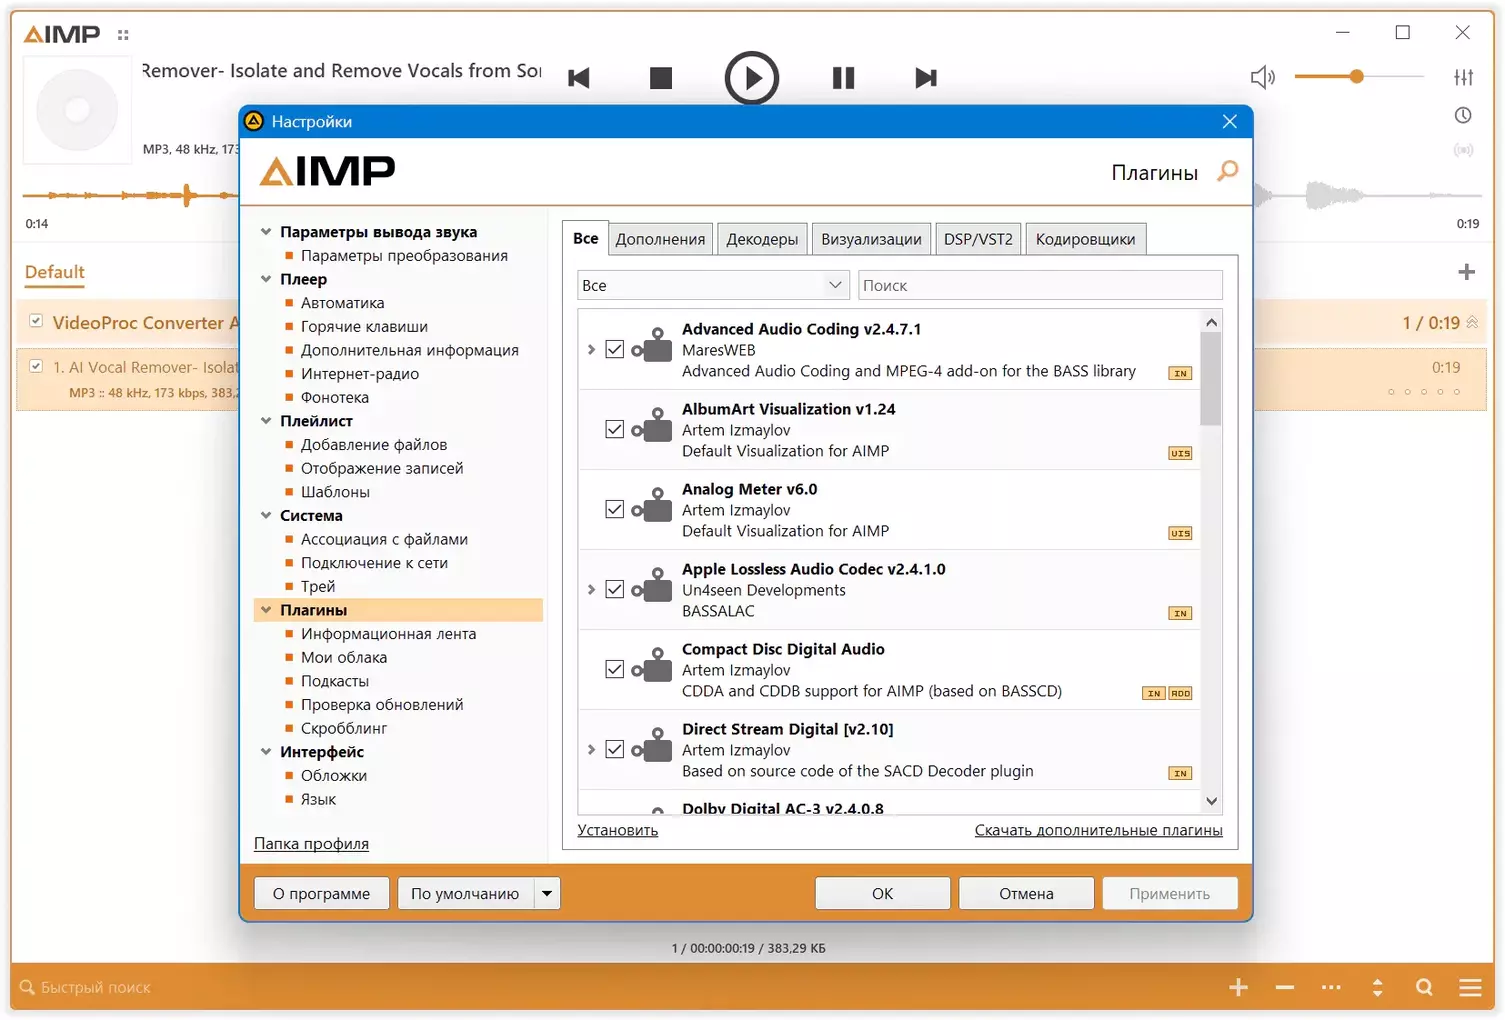Image resolution: width=1505 pixels, height=1020 pixels.
Task: Stop playback with the square icon
Action: click(x=661, y=78)
